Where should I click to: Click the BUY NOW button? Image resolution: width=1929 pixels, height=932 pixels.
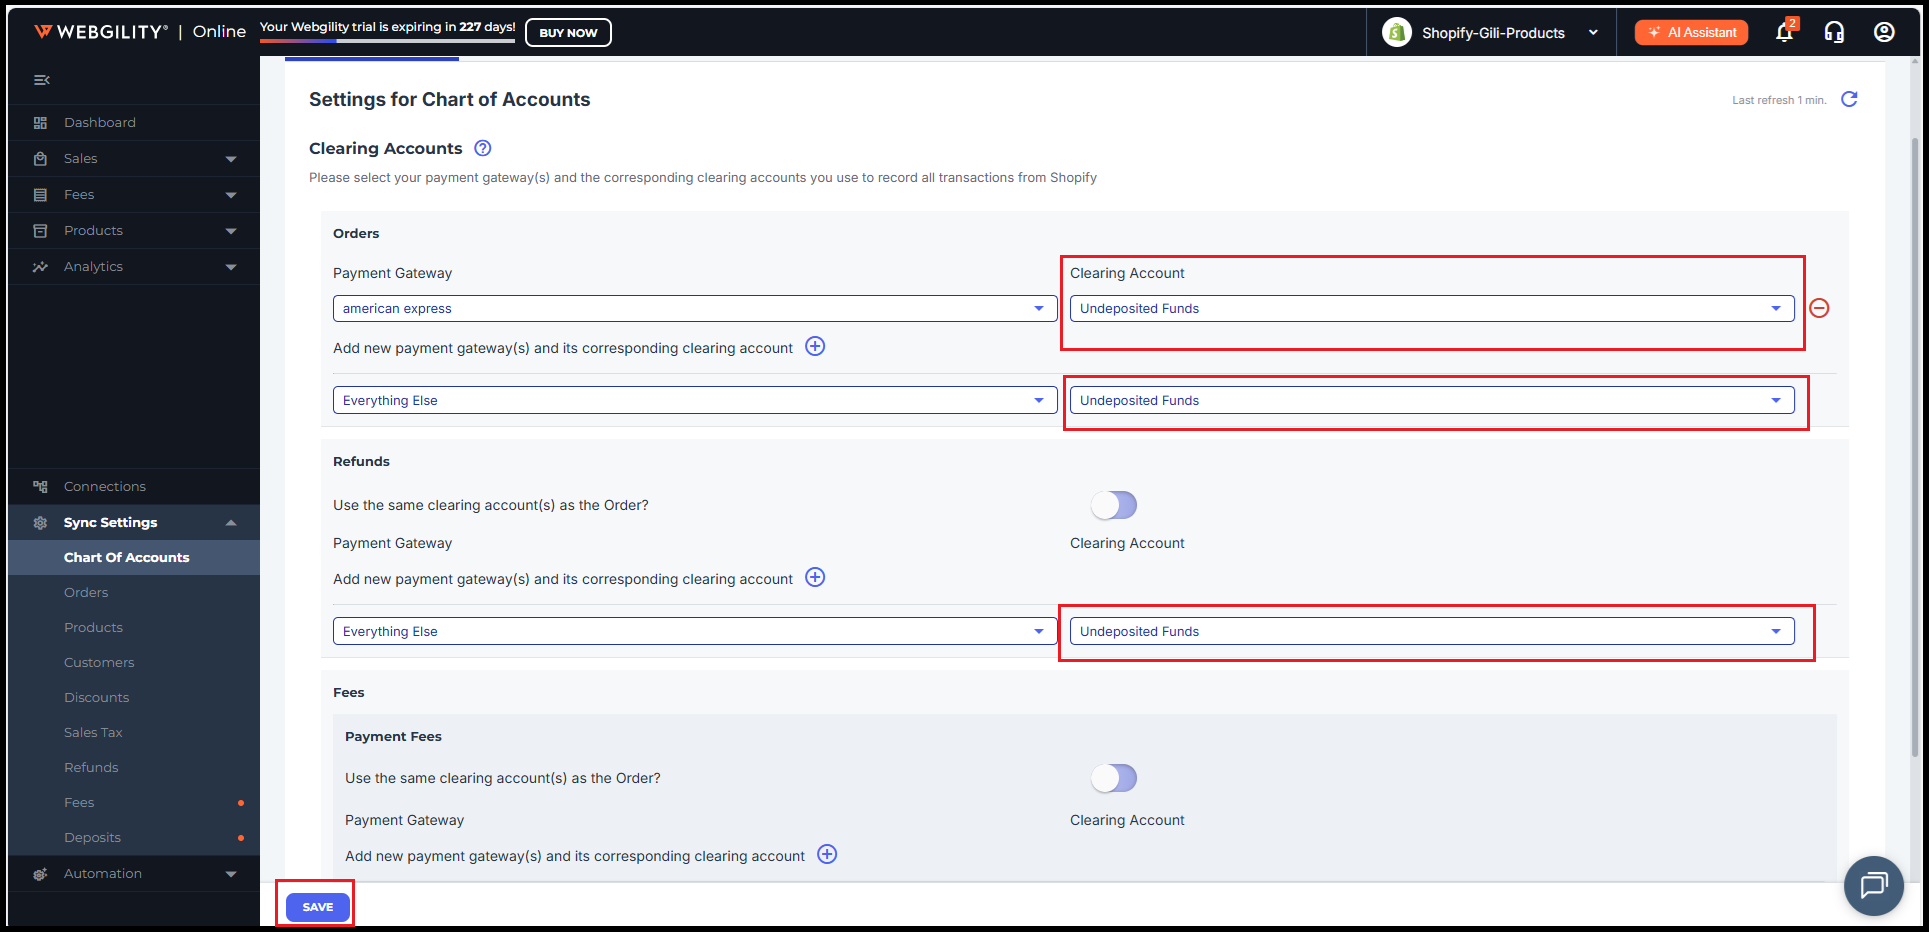pyautogui.click(x=568, y=33)
